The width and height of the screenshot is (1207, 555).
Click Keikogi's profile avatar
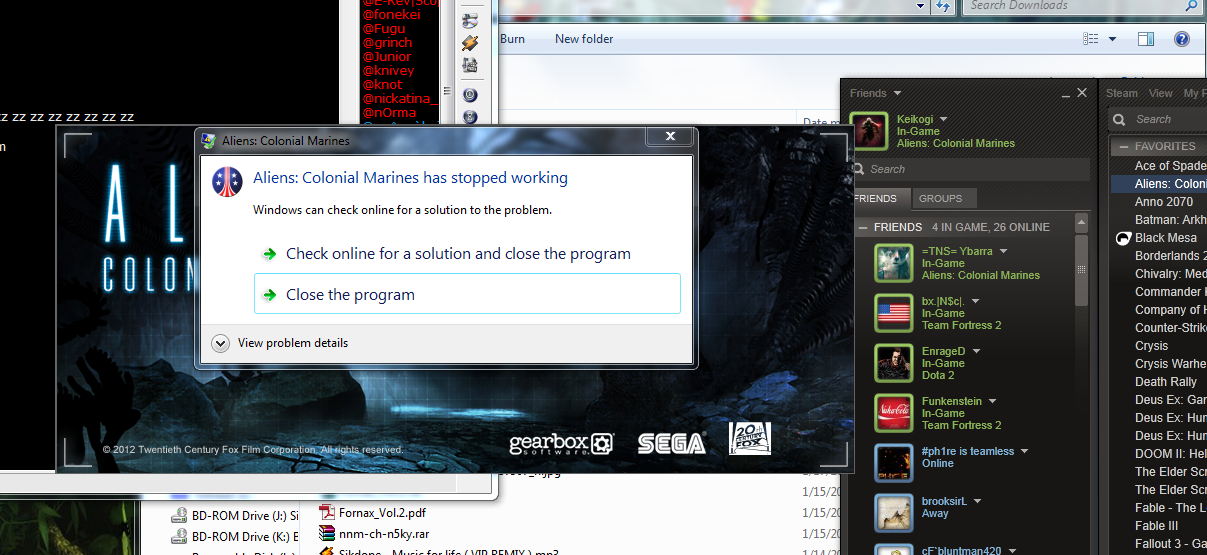point(869,132)
